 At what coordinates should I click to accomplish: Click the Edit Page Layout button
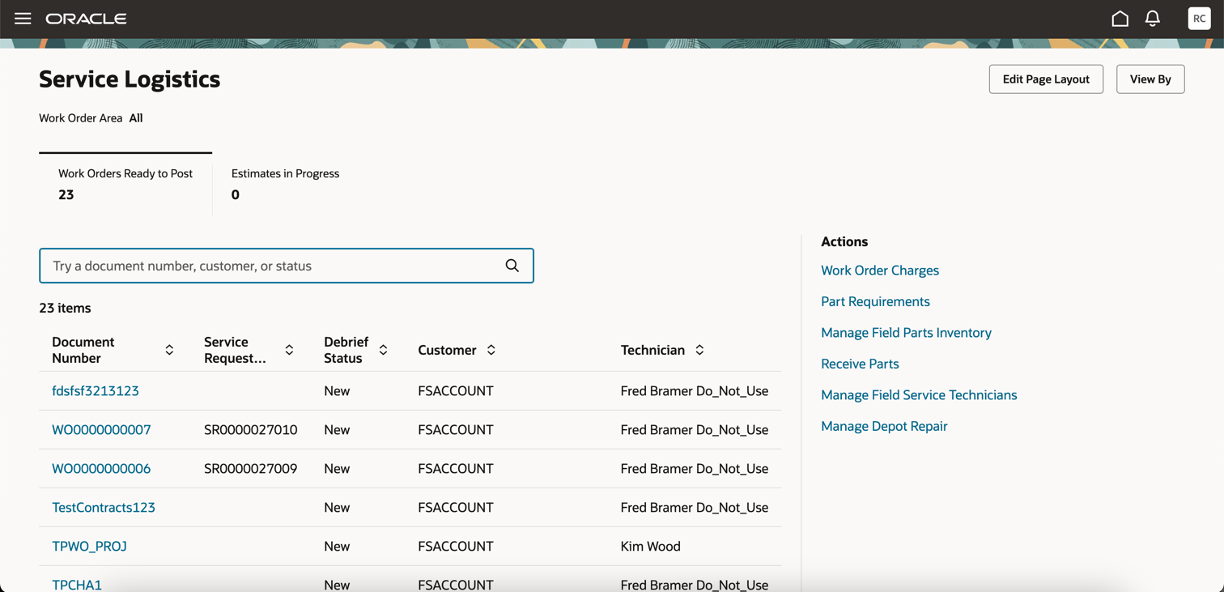click(x=1046, y=79)
